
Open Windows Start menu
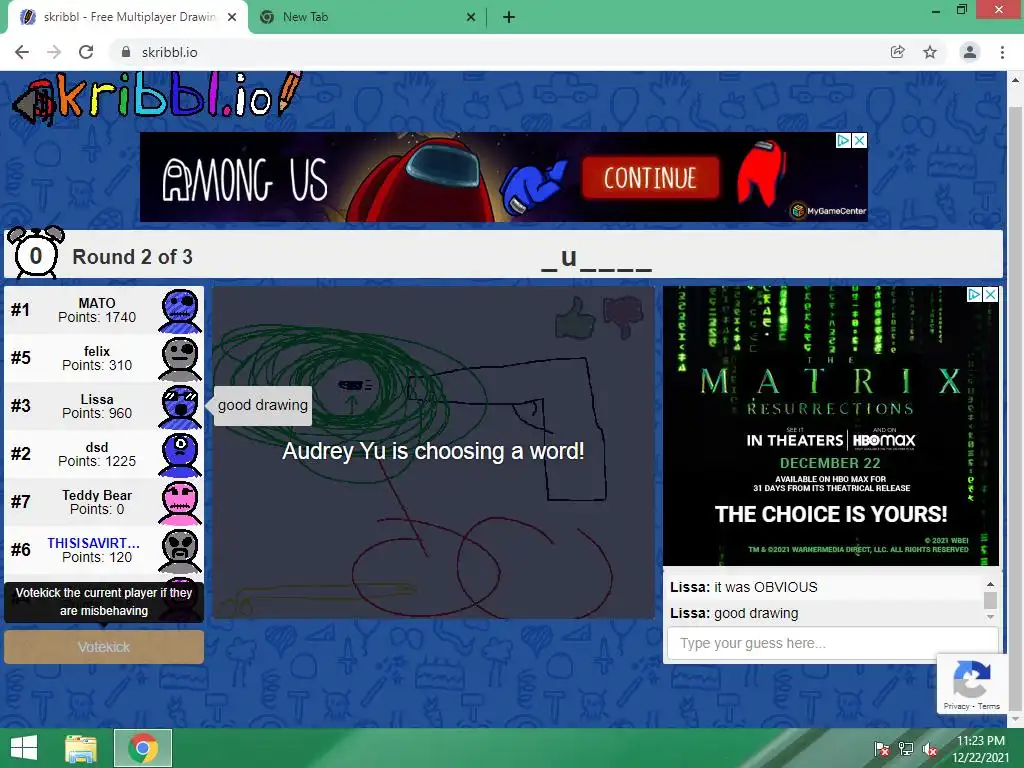(24, 748)
